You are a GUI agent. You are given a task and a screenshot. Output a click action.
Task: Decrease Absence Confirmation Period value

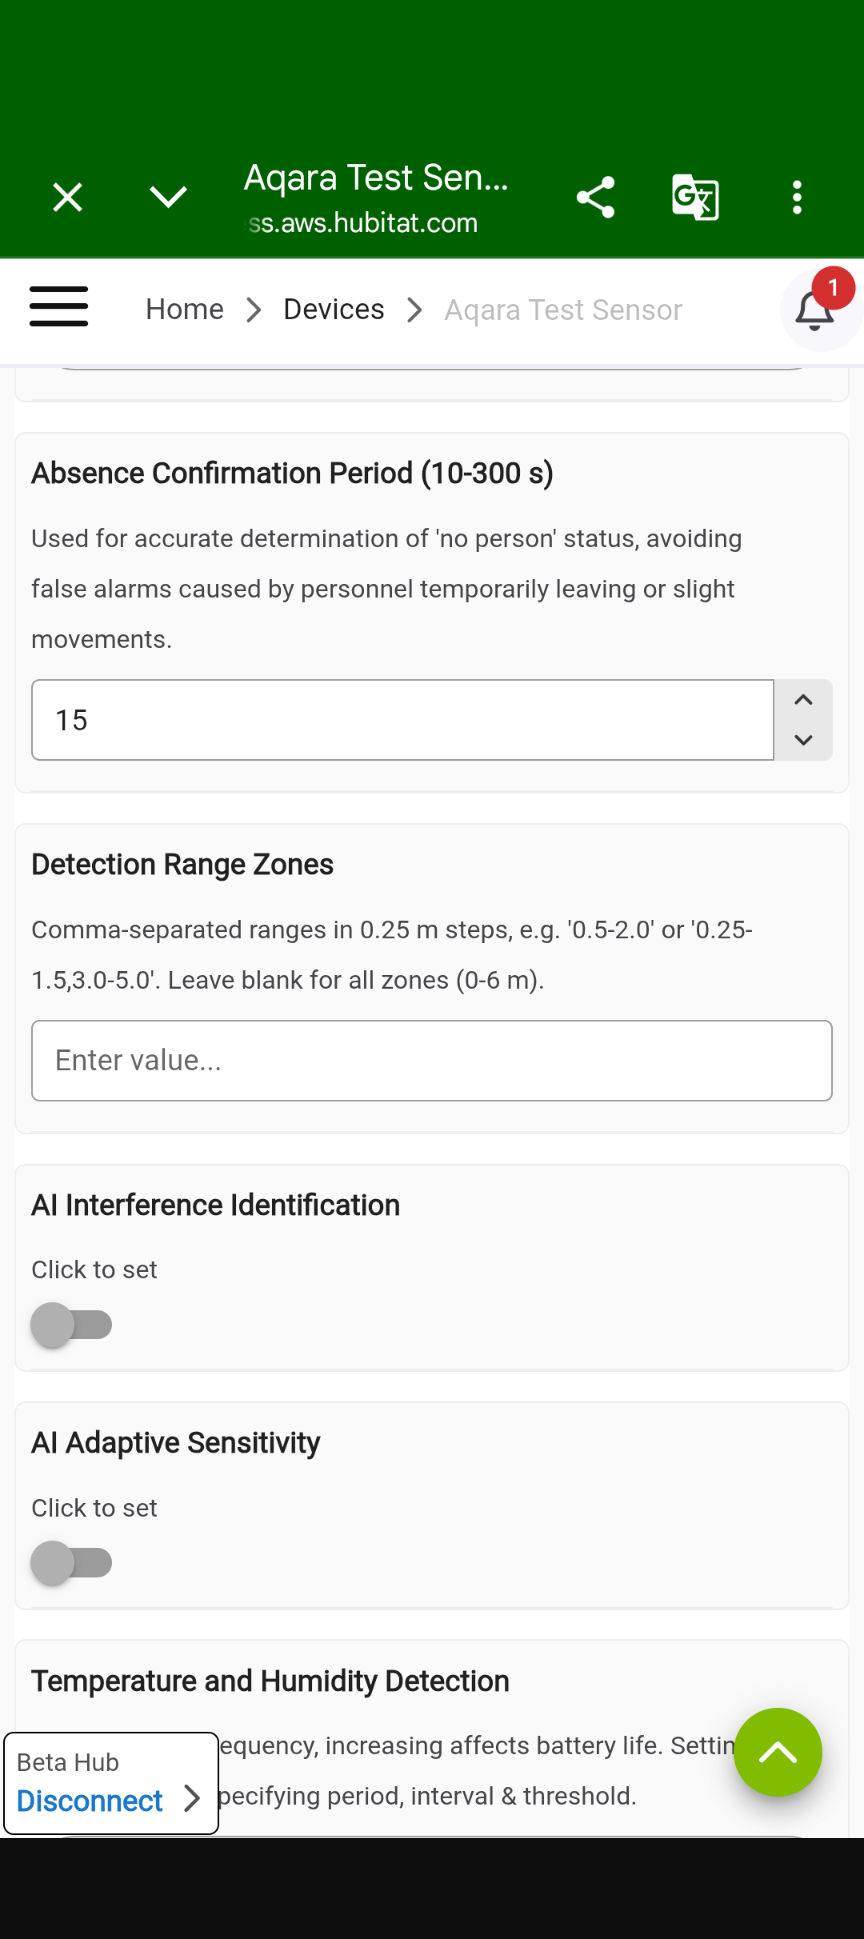pyautogui.click(x=803, y=740)
